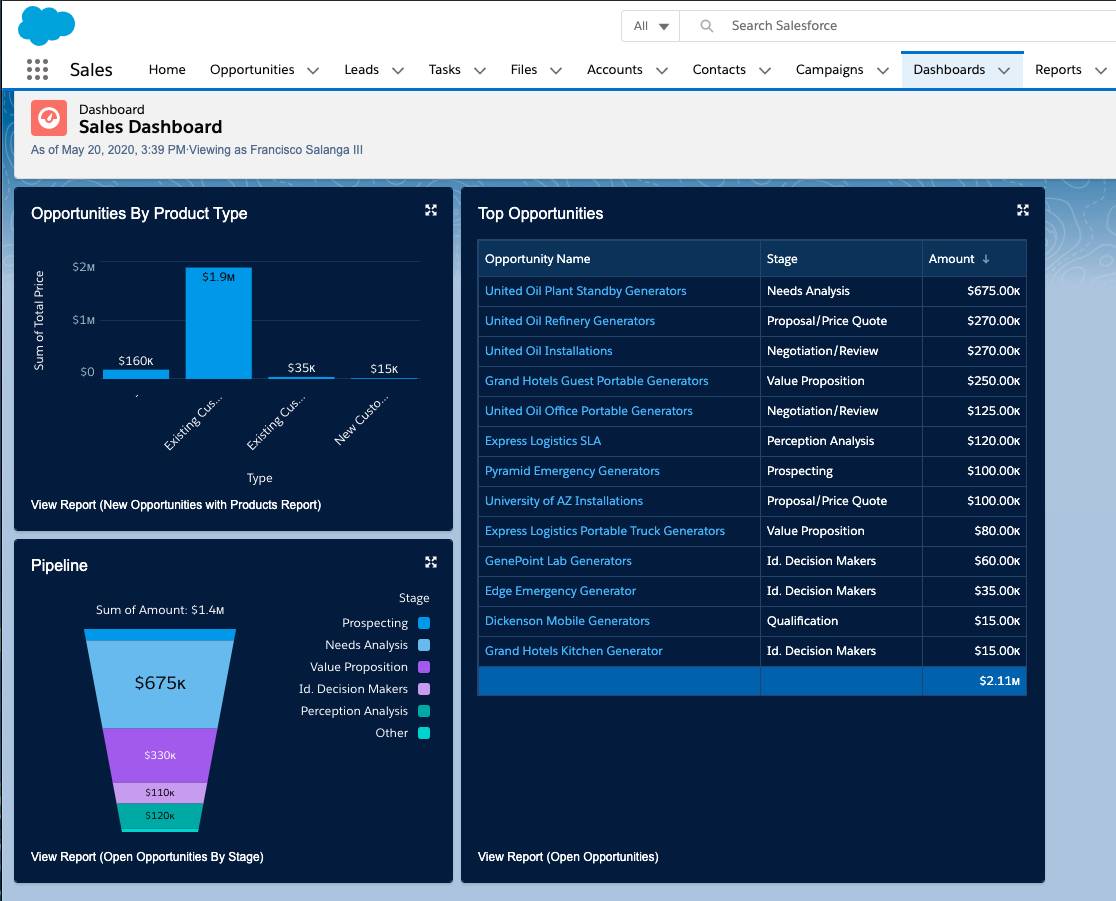Click the $330K funnel segment
Screen dimensions: 1116x901
160,755
